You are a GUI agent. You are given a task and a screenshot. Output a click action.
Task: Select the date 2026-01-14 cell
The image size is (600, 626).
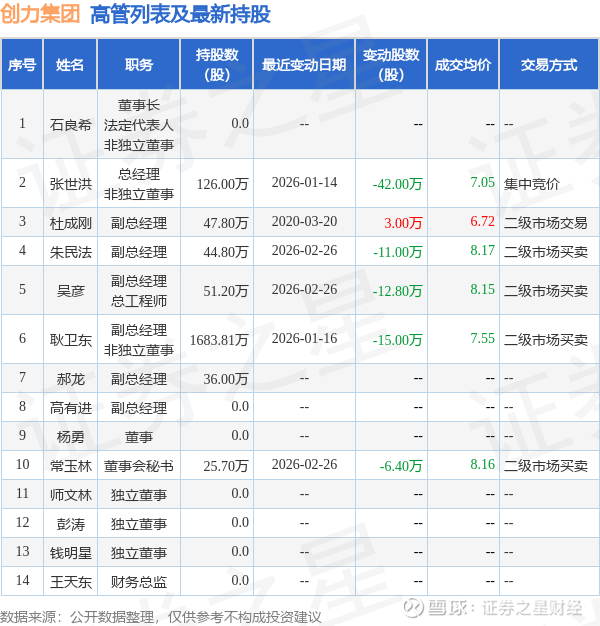tap(304, 182)
